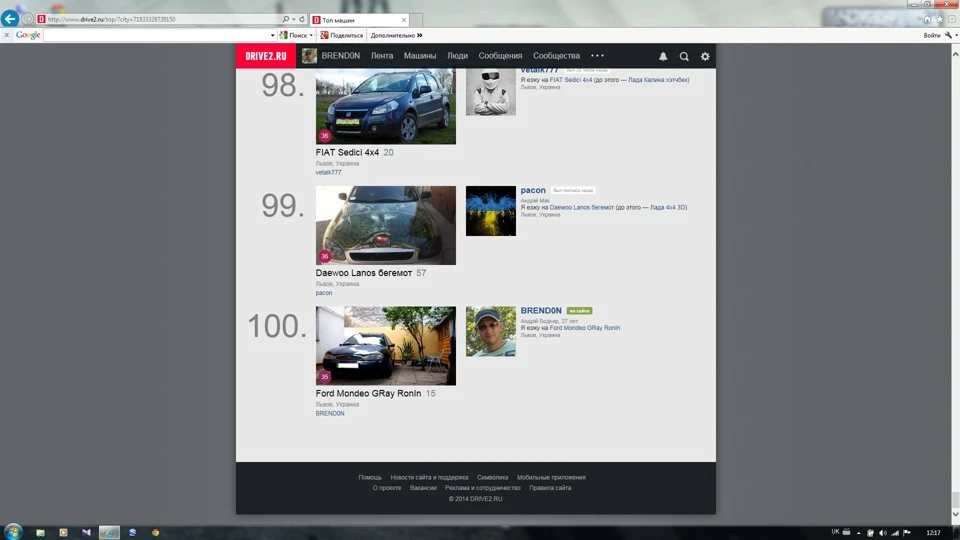Screen dimensions: 960x540
Task: Open the site settings gear icon
Action: (705, 56)
